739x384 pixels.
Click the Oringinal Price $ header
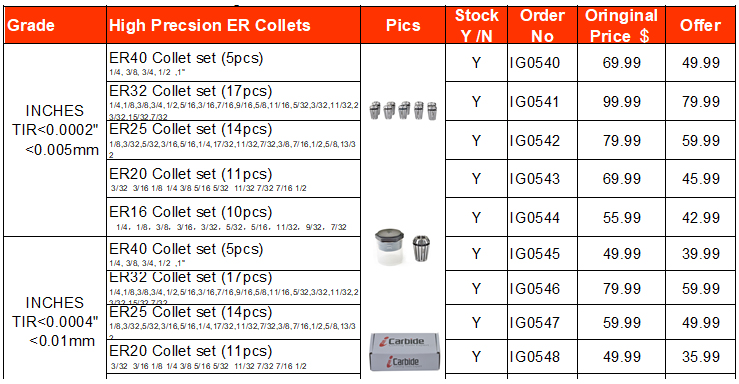pos(622,25)
